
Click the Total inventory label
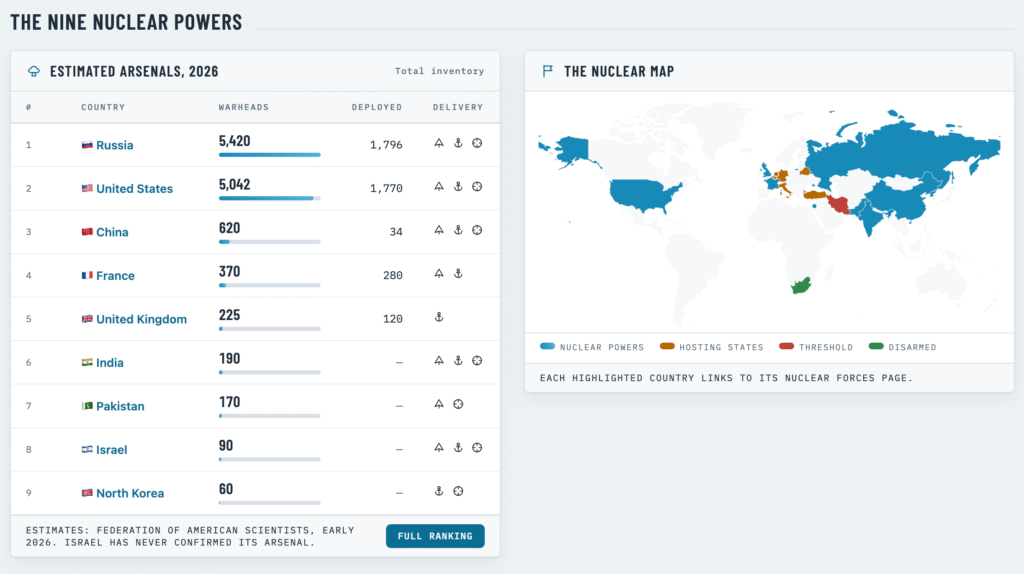click(440, 71)
